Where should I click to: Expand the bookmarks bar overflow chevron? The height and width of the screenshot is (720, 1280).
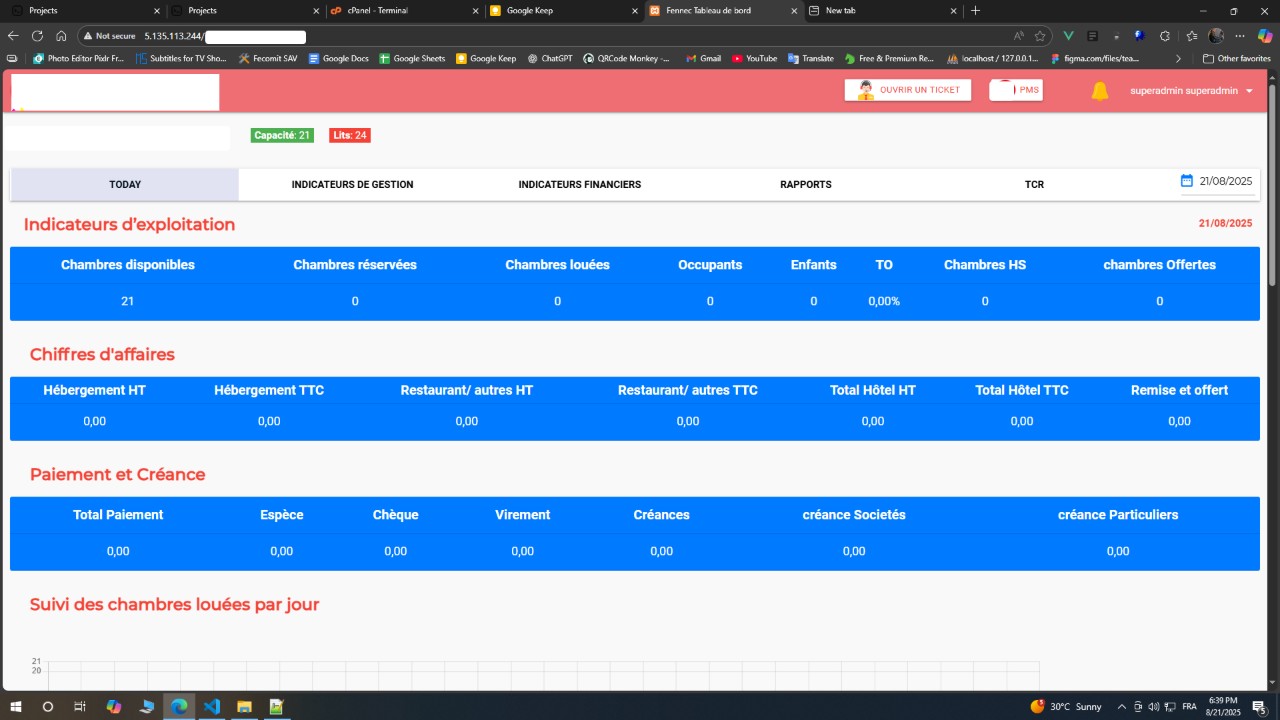click(x=1178, y=58)
